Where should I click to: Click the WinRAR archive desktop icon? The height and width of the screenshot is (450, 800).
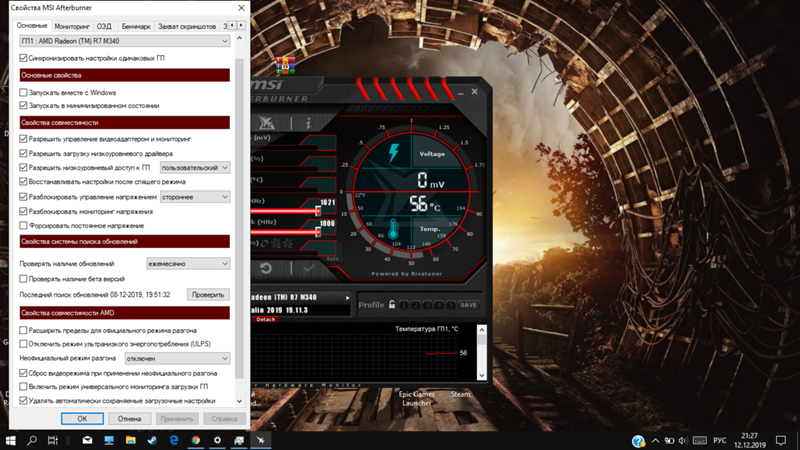285,66
